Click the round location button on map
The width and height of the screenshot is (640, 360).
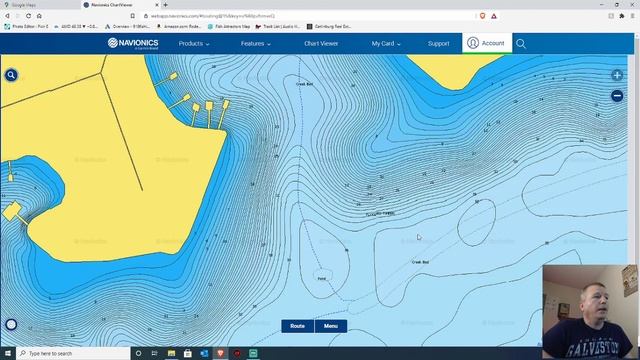tap(11, 324)
